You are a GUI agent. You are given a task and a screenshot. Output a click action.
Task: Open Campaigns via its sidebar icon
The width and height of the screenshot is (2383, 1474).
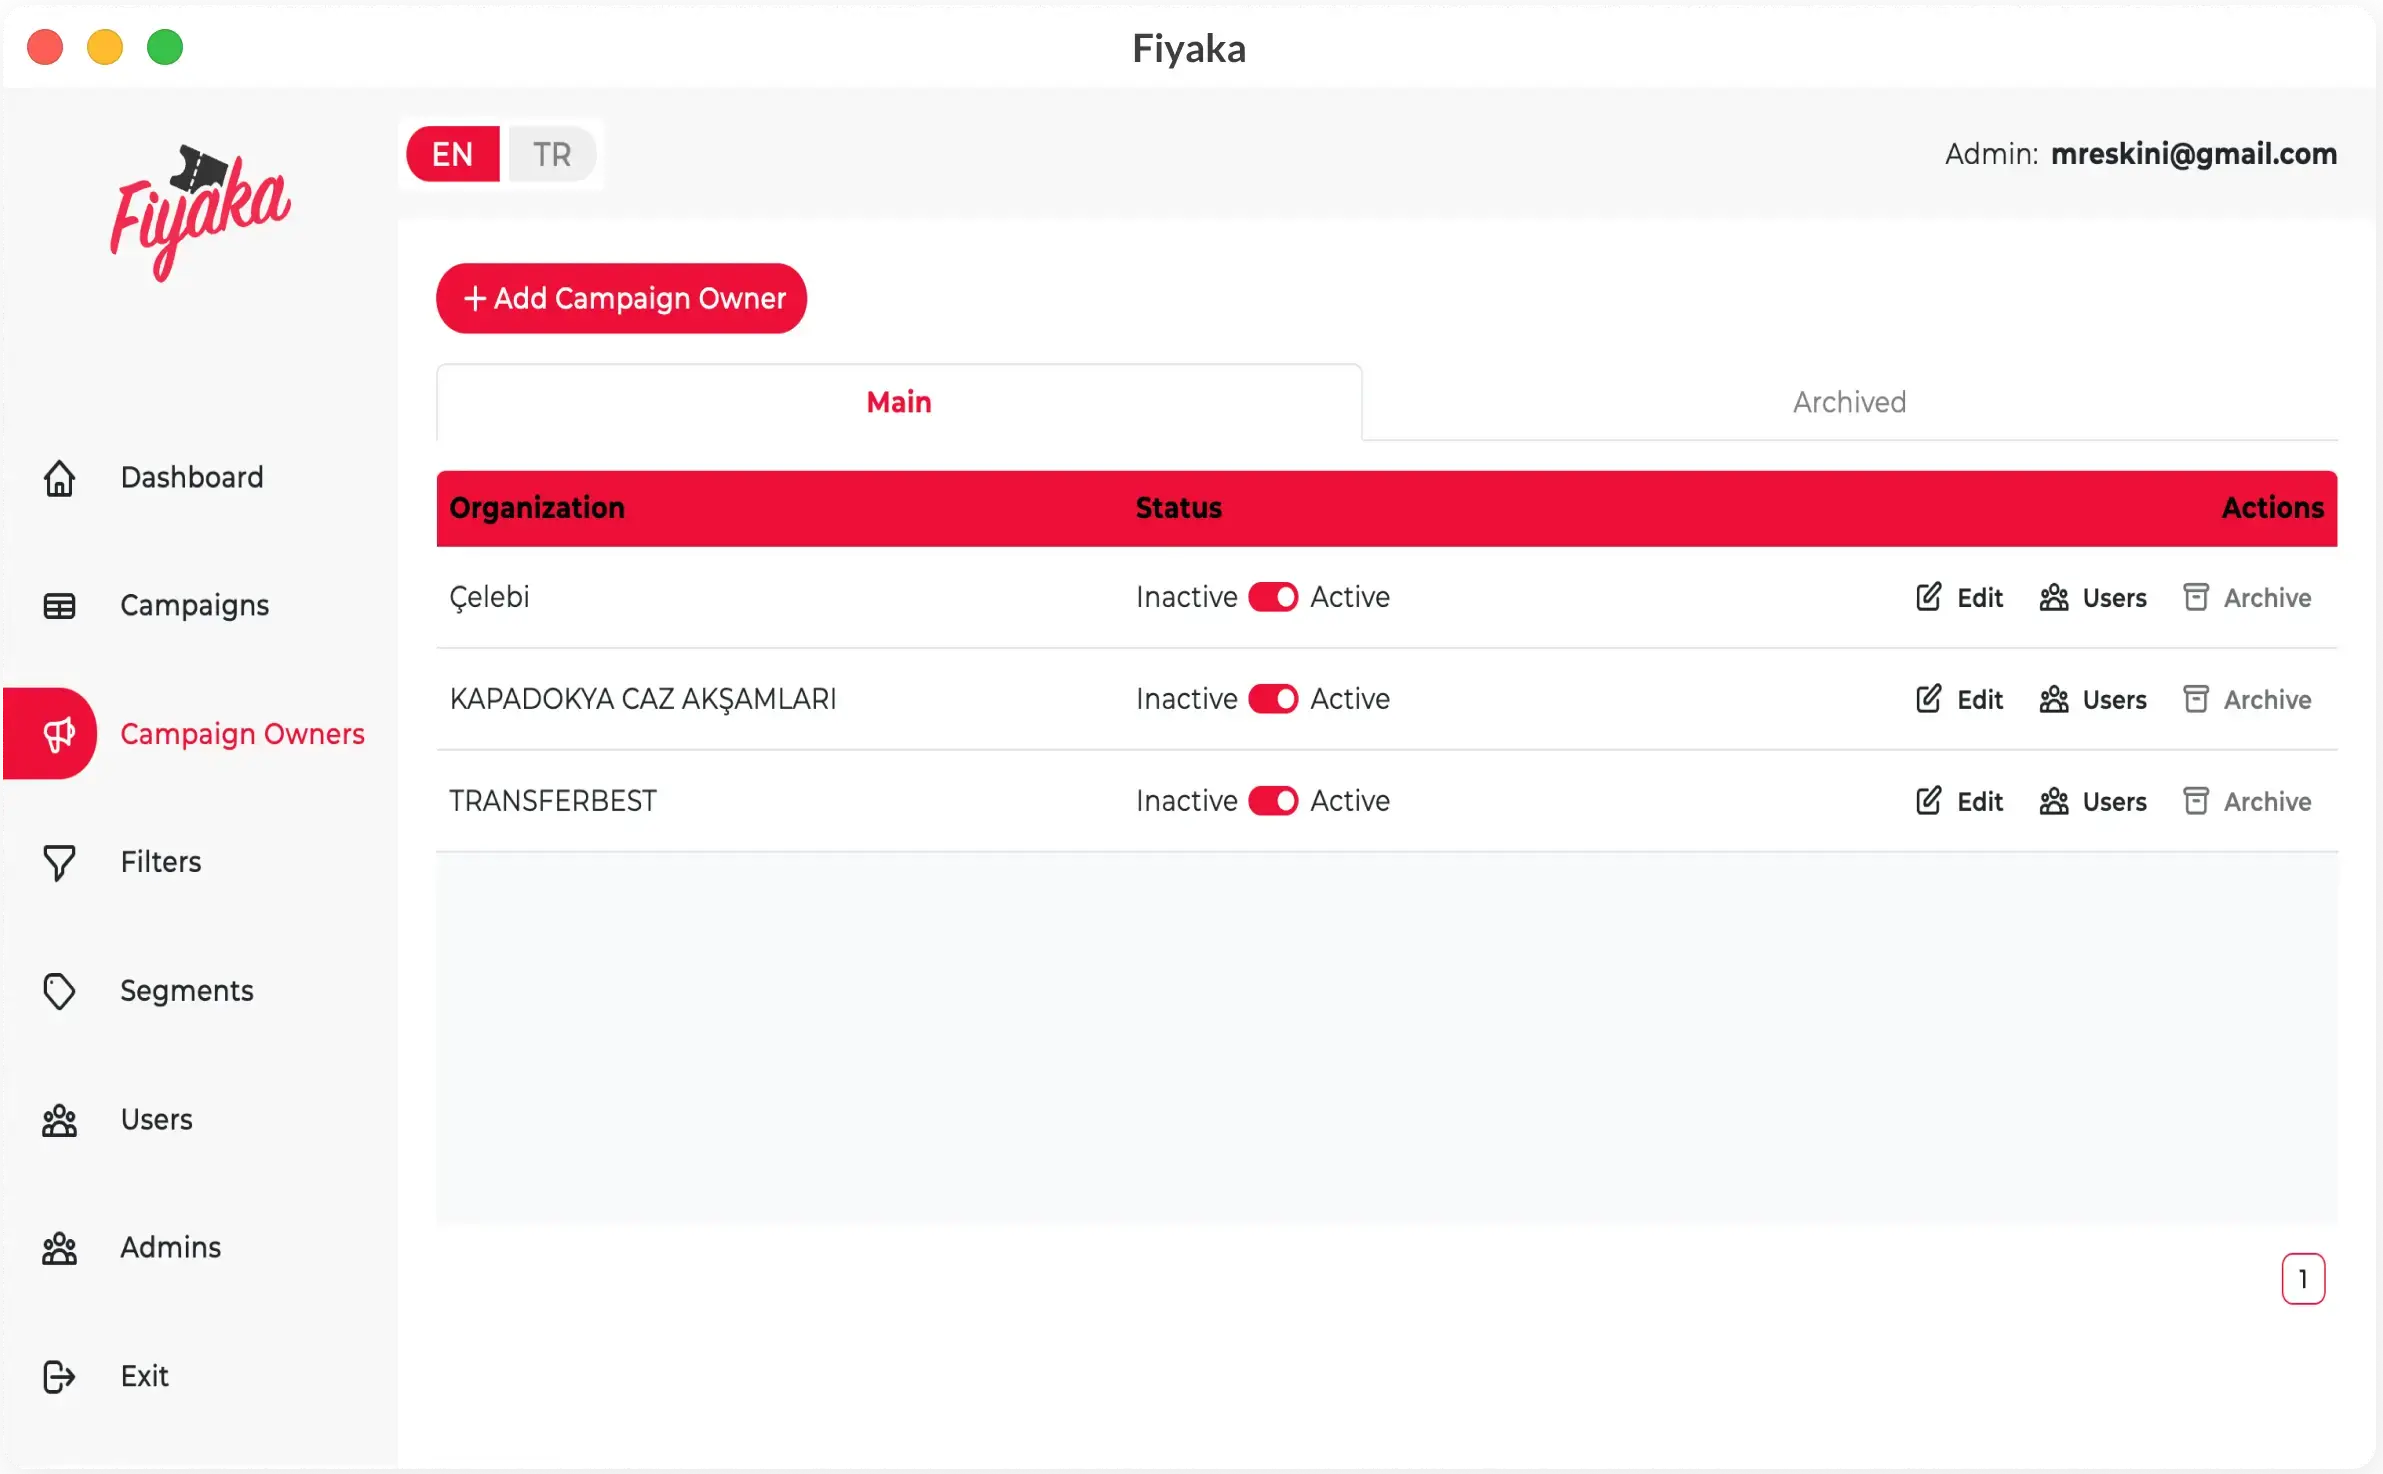coord(59,606)
